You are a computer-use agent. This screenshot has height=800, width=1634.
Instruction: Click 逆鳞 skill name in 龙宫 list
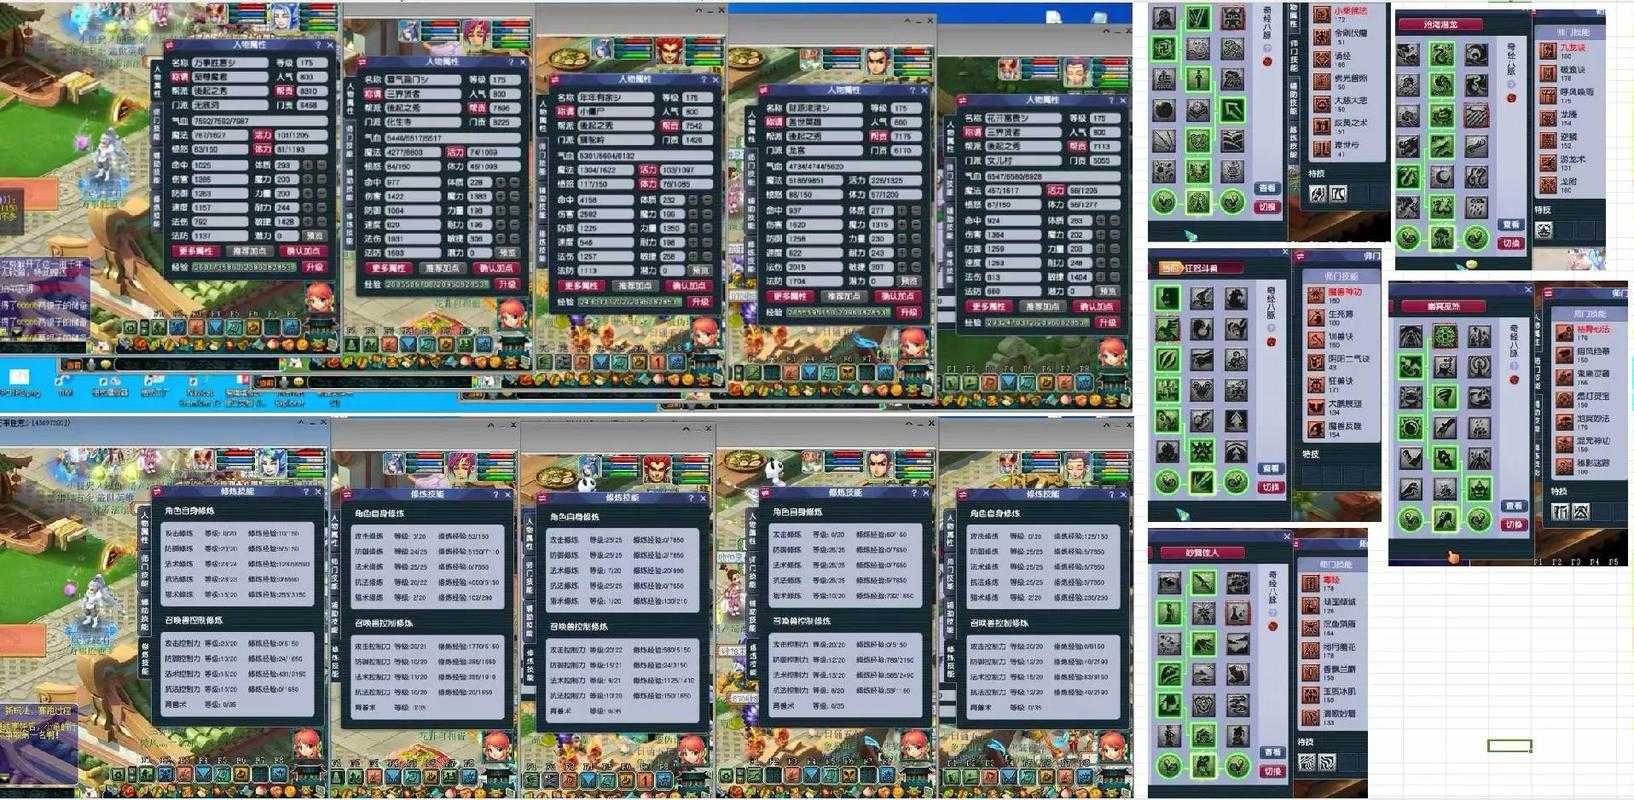click(x=1569, y=137)
